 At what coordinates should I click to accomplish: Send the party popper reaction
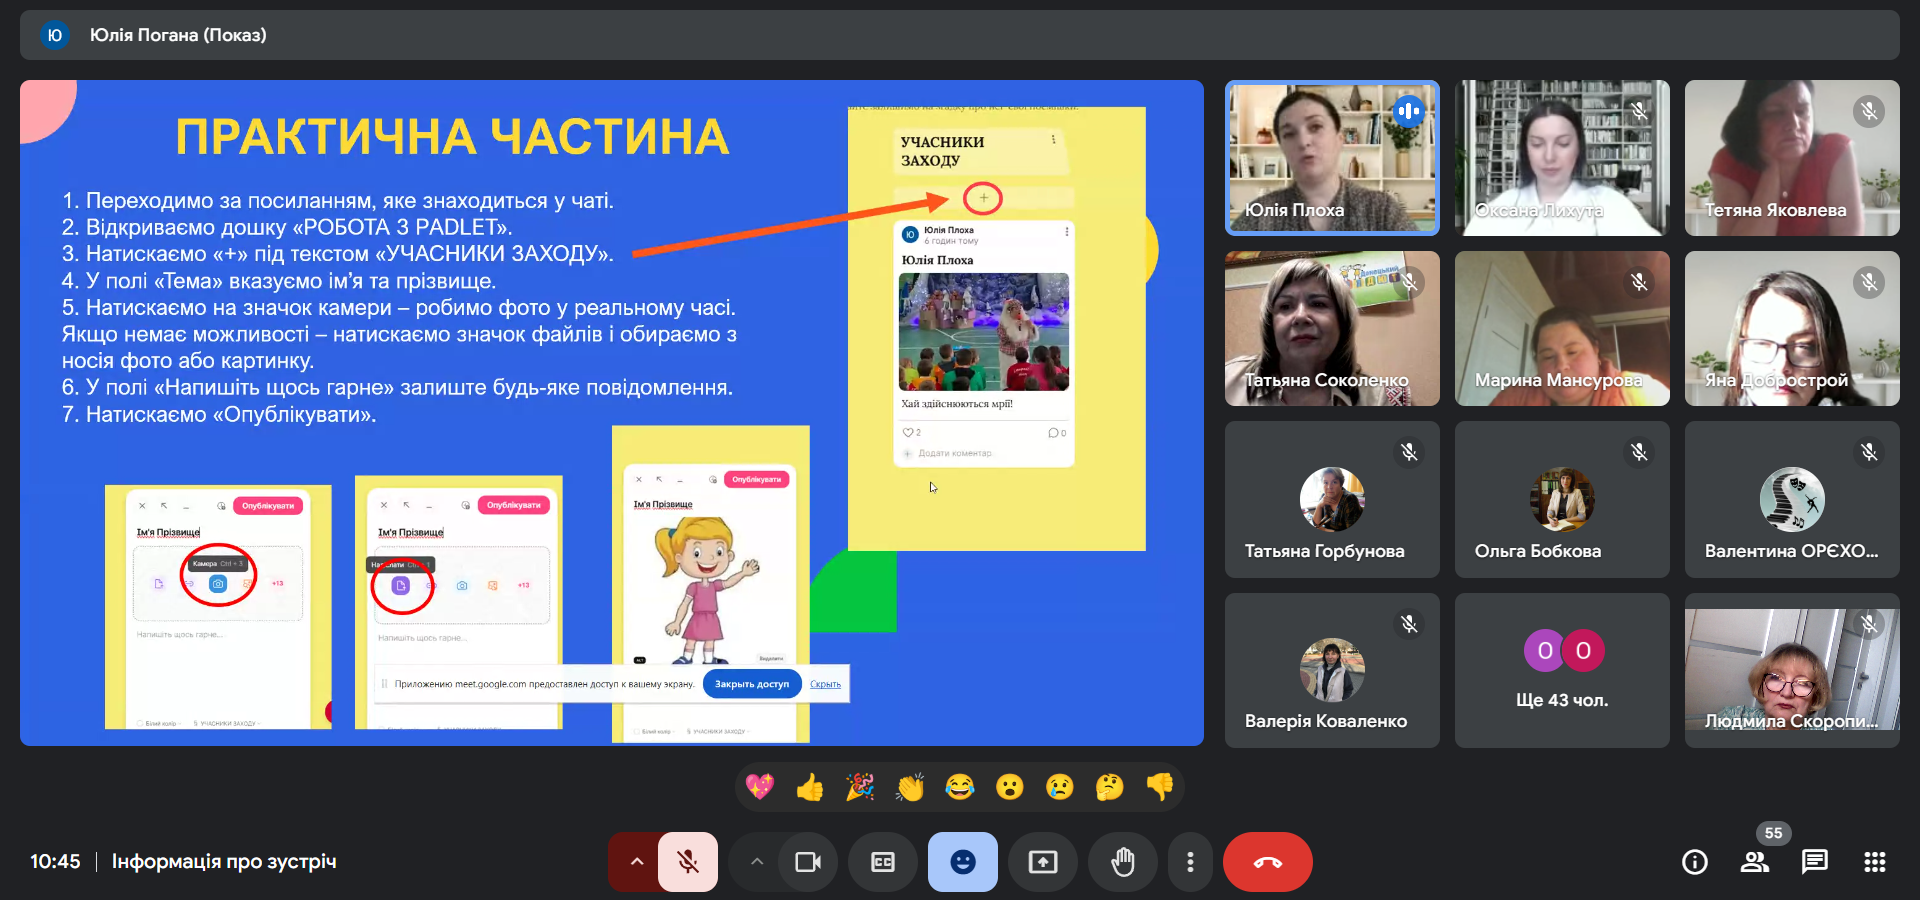pyautogui.click(x=860, y=787)
